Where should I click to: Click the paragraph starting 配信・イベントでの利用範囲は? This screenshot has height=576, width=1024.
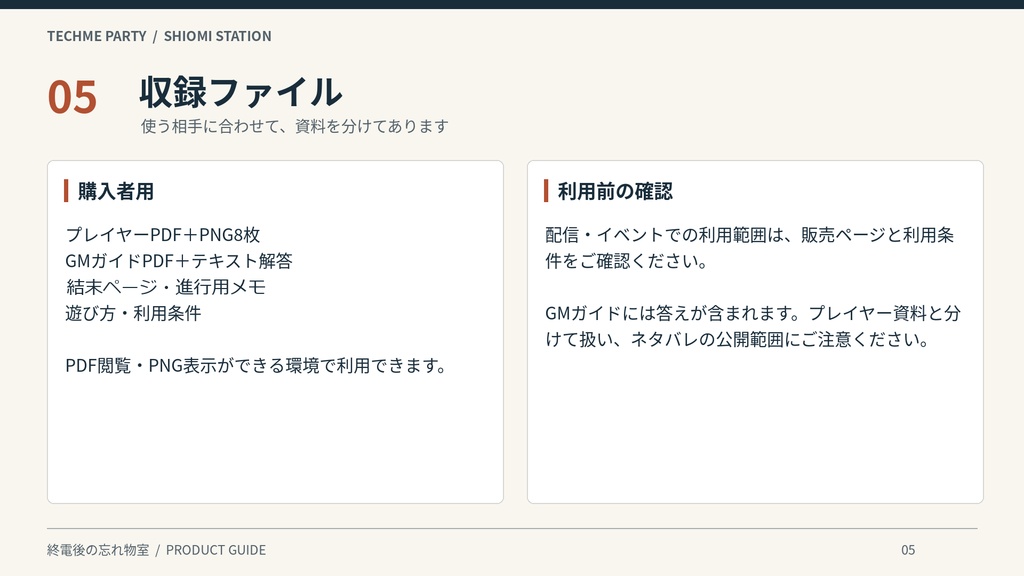coord(750,248)
